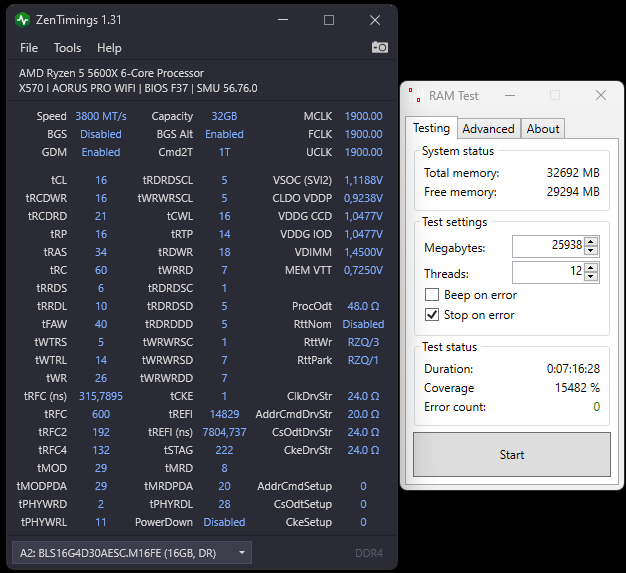The height and width of the screenshot is (573, 626).
Task: Click the GDM Enabled value
Action: tap(101, 152)
